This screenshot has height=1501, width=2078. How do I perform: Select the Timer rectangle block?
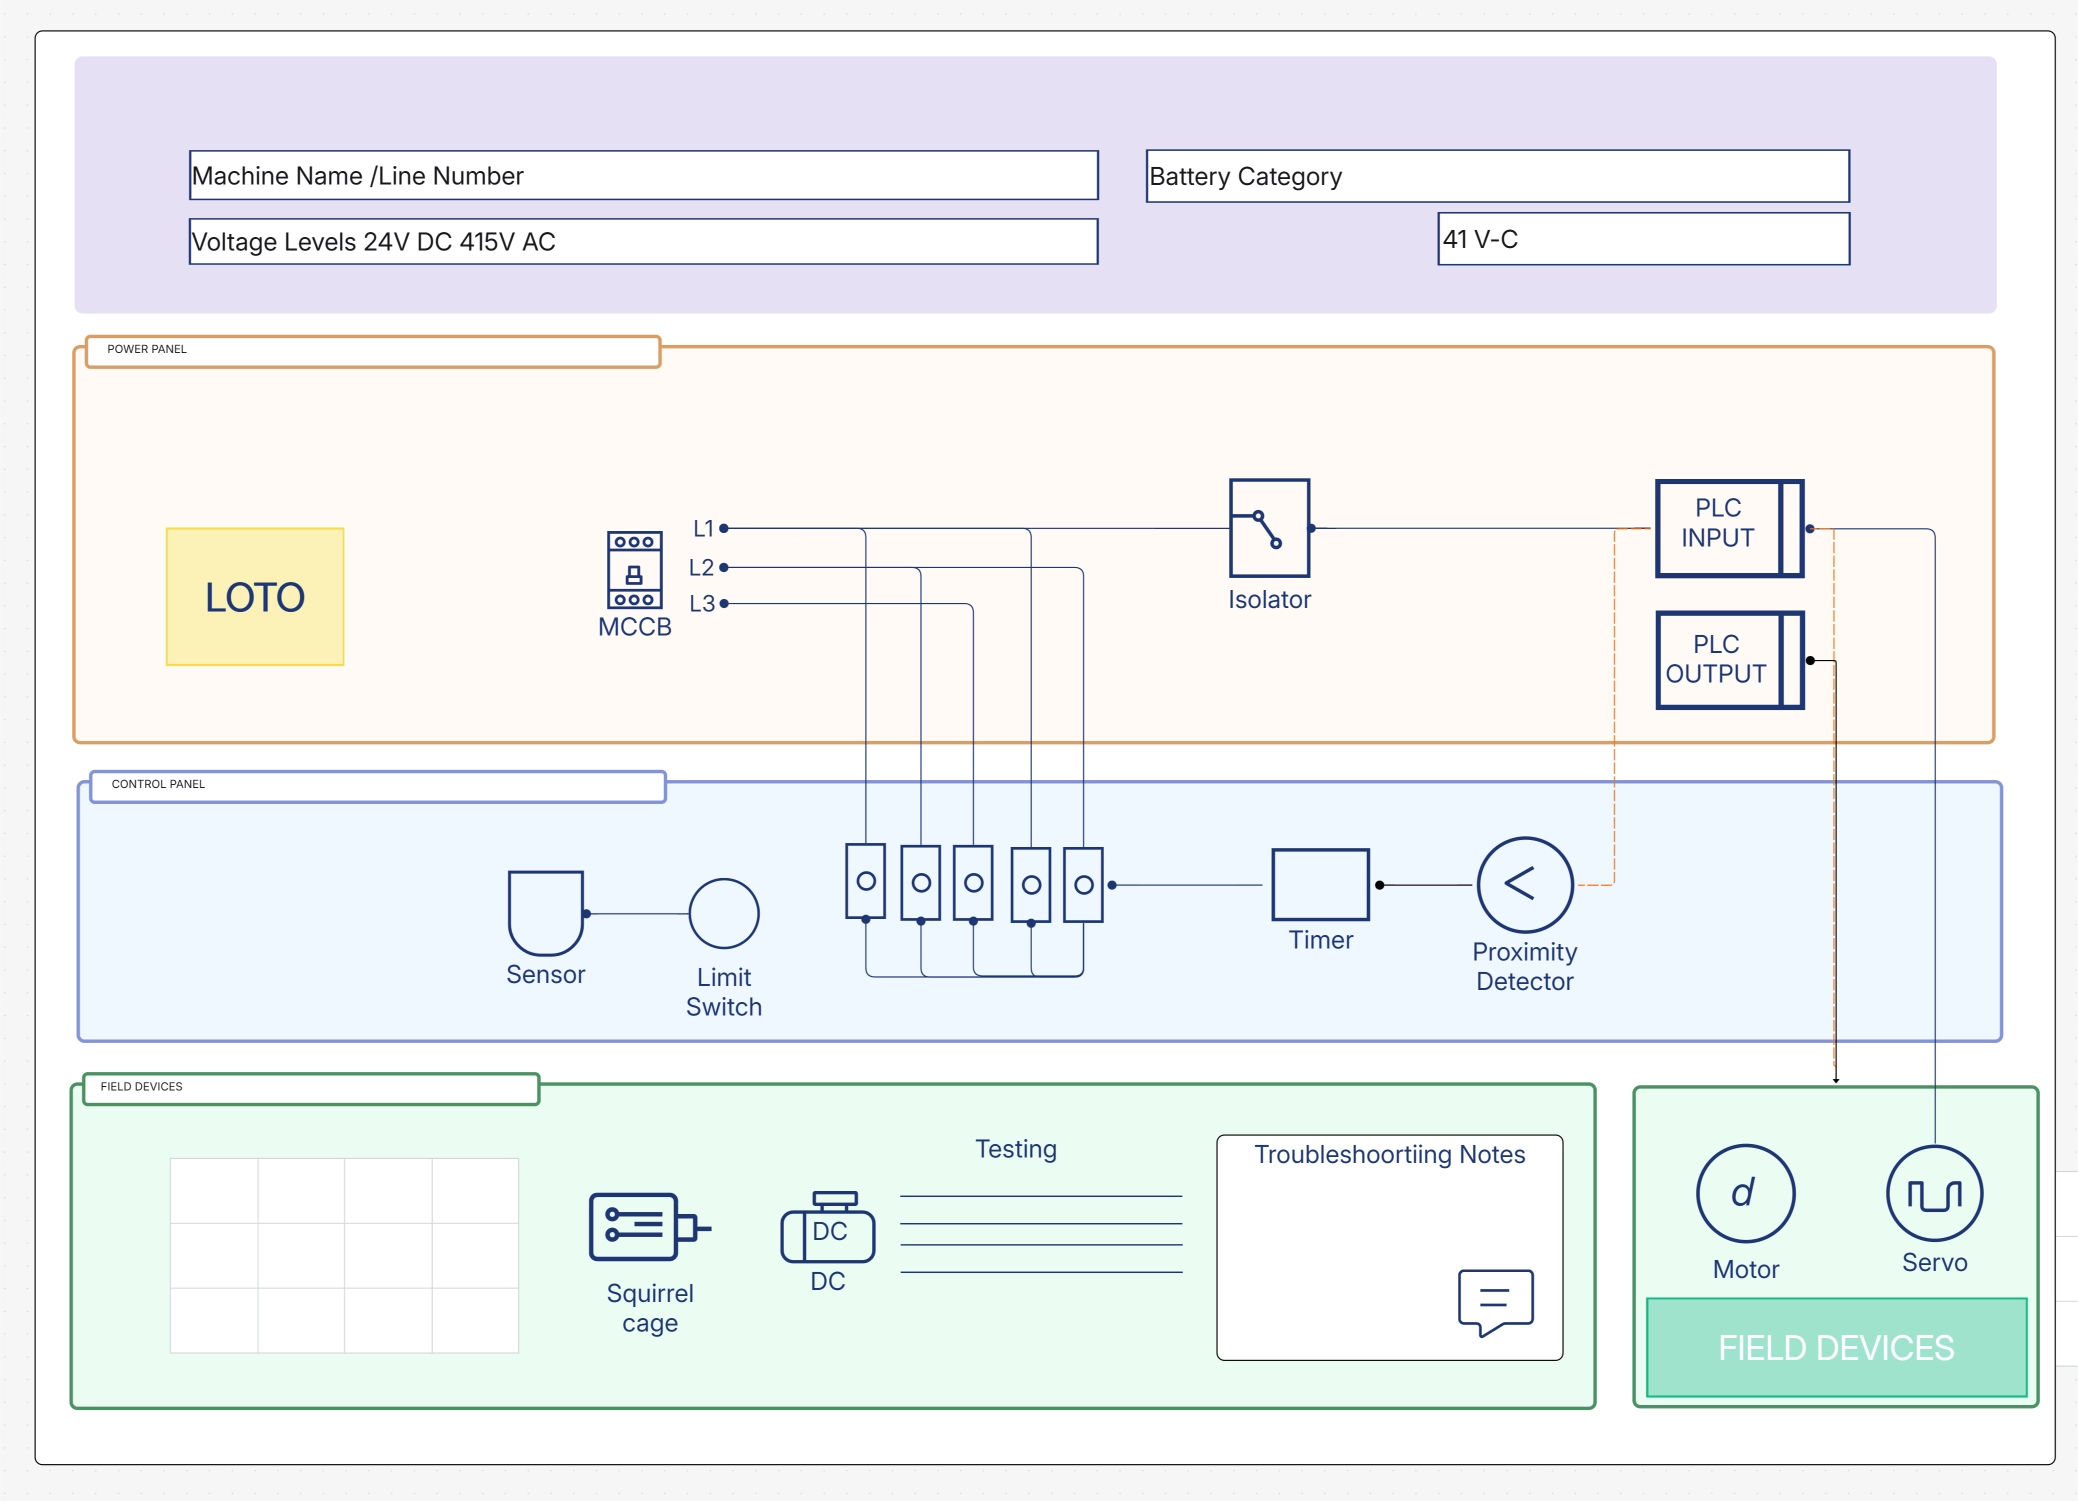[x=1320, y=885]
